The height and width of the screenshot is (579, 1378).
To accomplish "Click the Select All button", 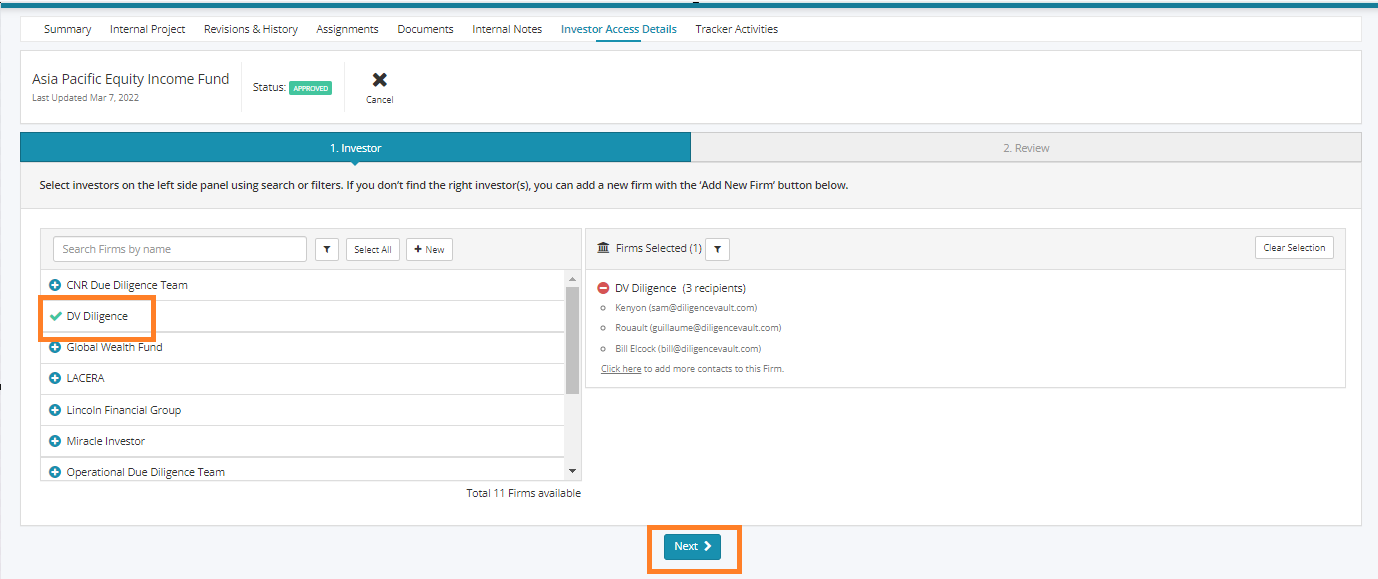I will (x=373, y=249).
